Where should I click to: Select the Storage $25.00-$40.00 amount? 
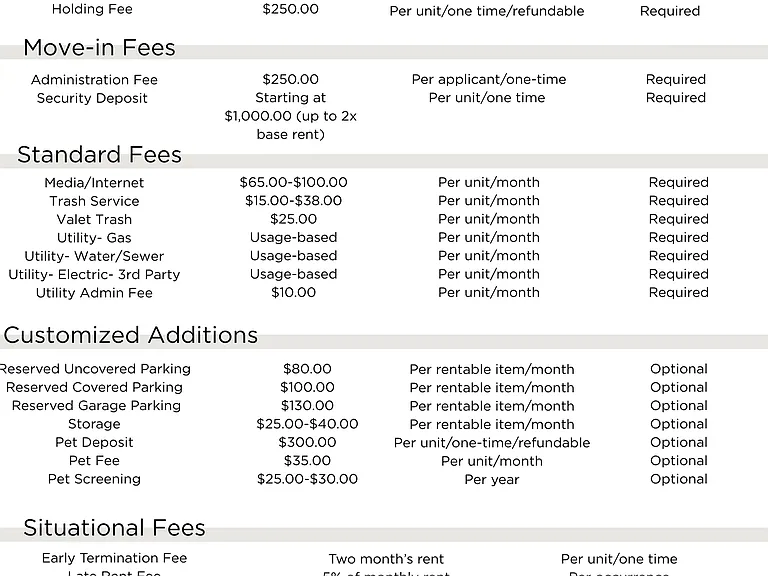click(x=307, y=424)
